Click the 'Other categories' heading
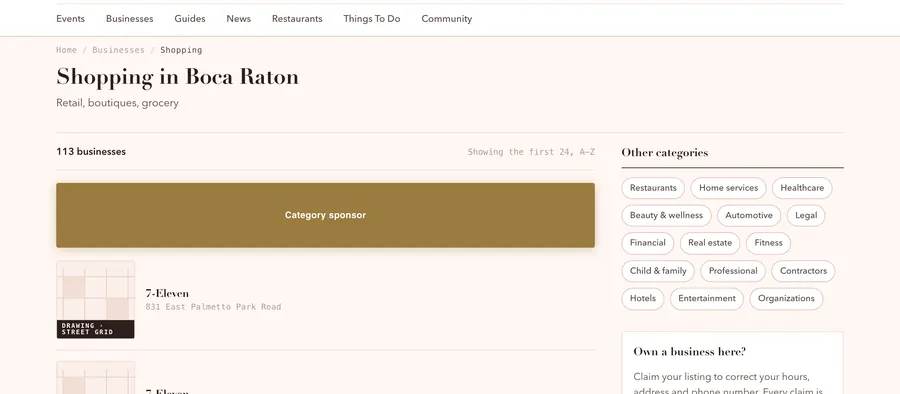Viewport: 900px width, 394px height. tap(665, 152)
